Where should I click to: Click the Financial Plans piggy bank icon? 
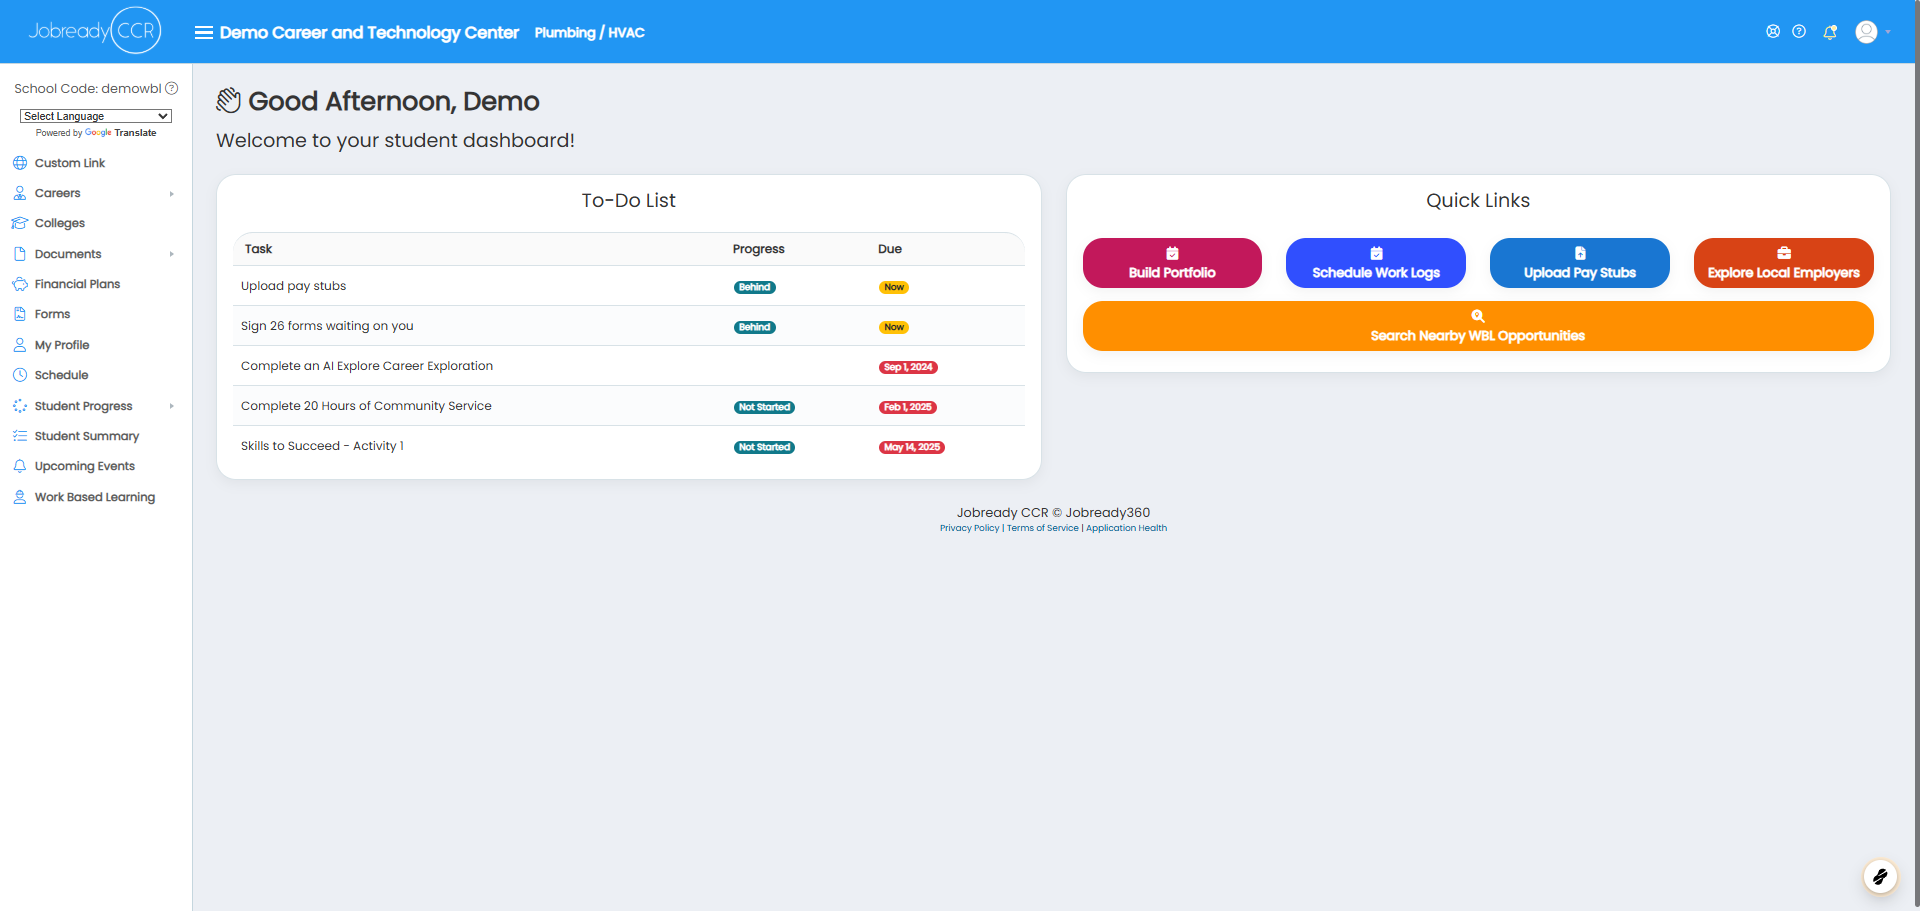pyautogui.click(x=20, y=284)
